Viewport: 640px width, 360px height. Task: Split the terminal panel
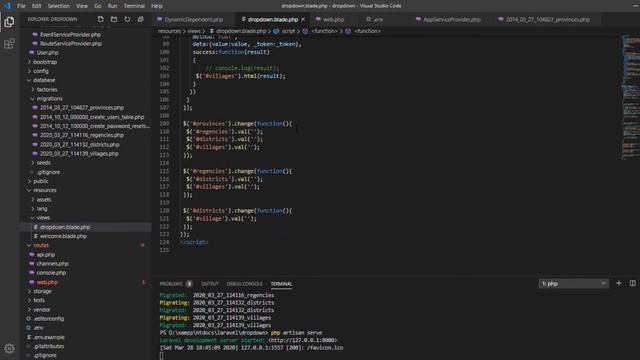[x=633, y=283]
